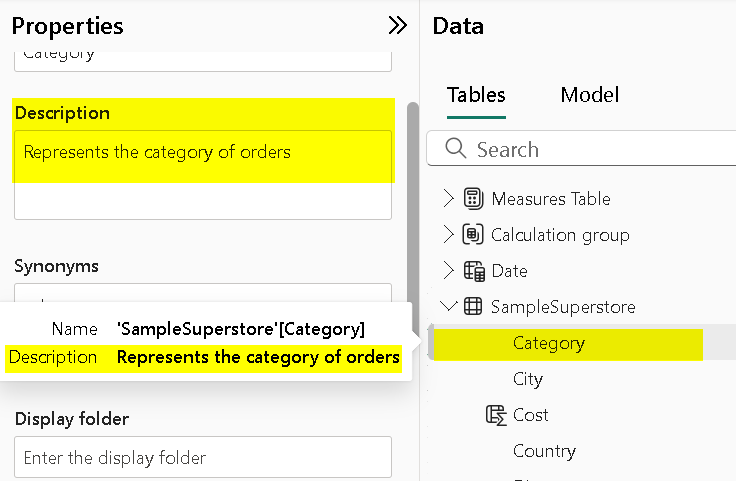This screenshot has width=736, height=481.
Task: Click the Description text box
Action: click(x=203, y=174)
